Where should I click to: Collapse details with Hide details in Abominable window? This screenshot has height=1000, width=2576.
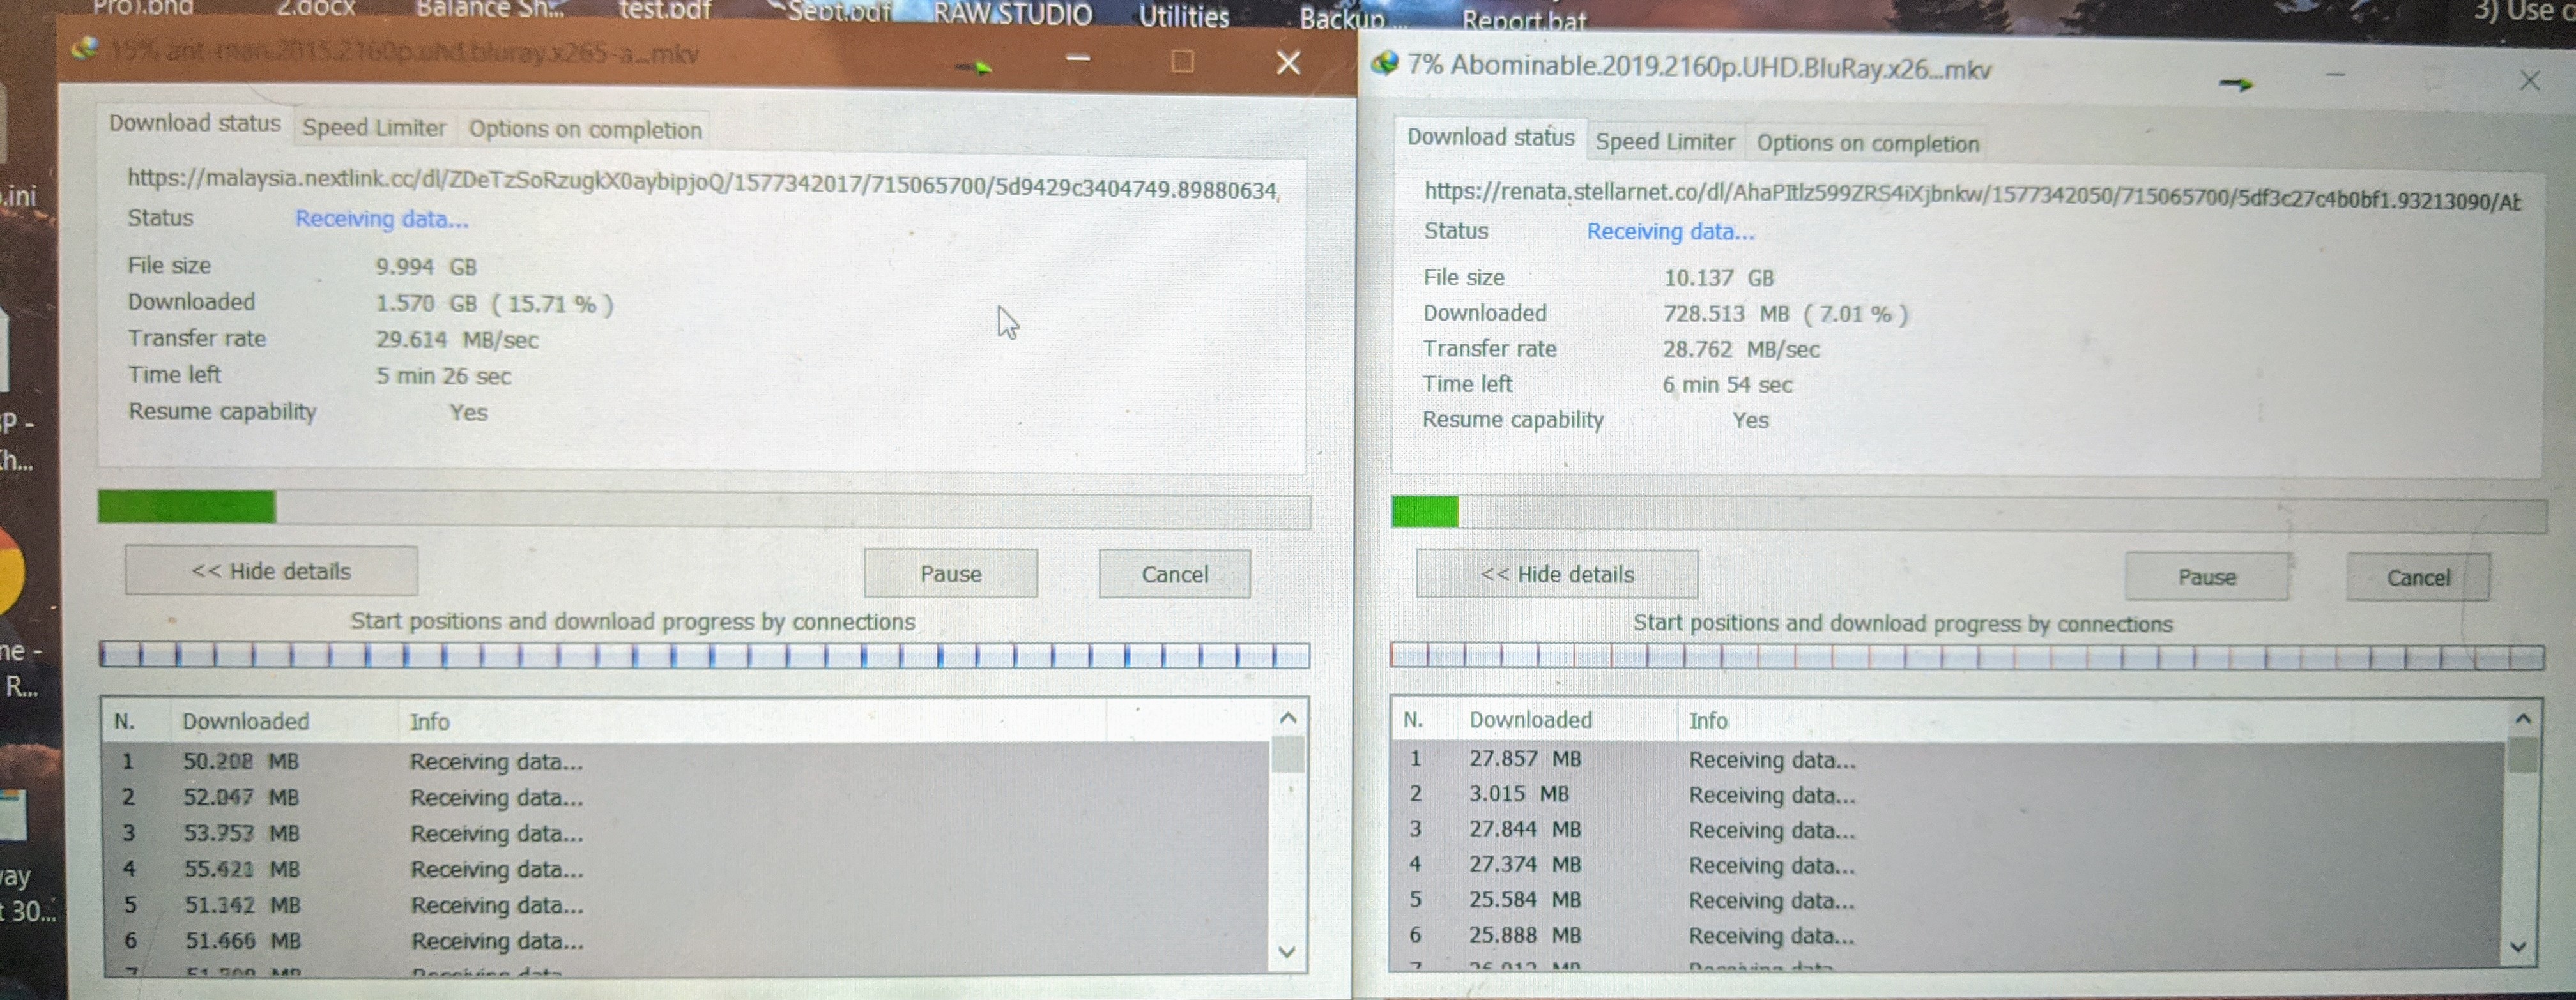coord(1556,575)
